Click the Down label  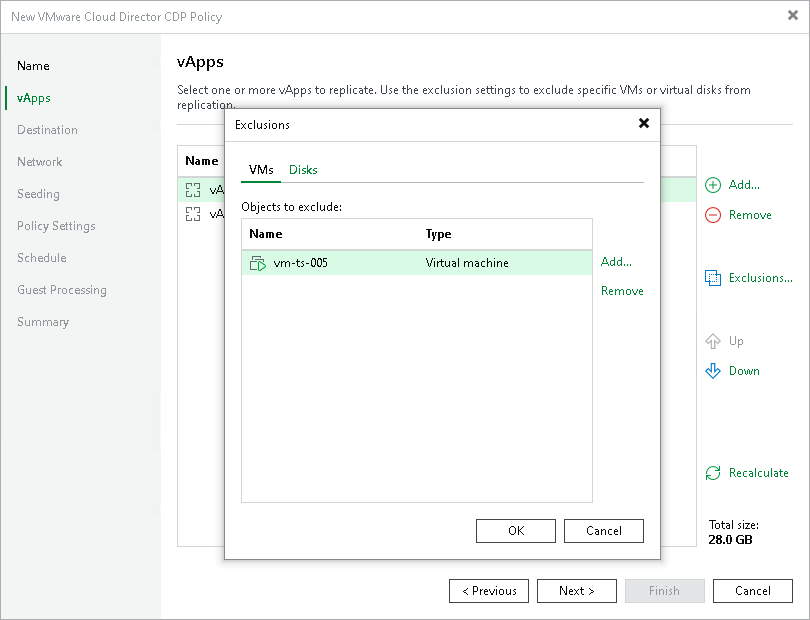(744, 371)
